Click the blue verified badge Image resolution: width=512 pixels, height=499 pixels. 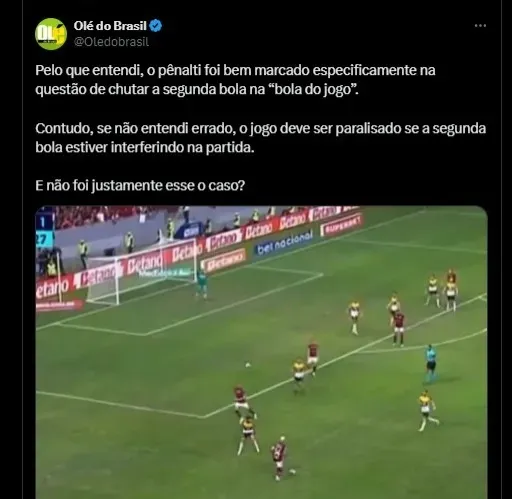(x=156, y=26)
